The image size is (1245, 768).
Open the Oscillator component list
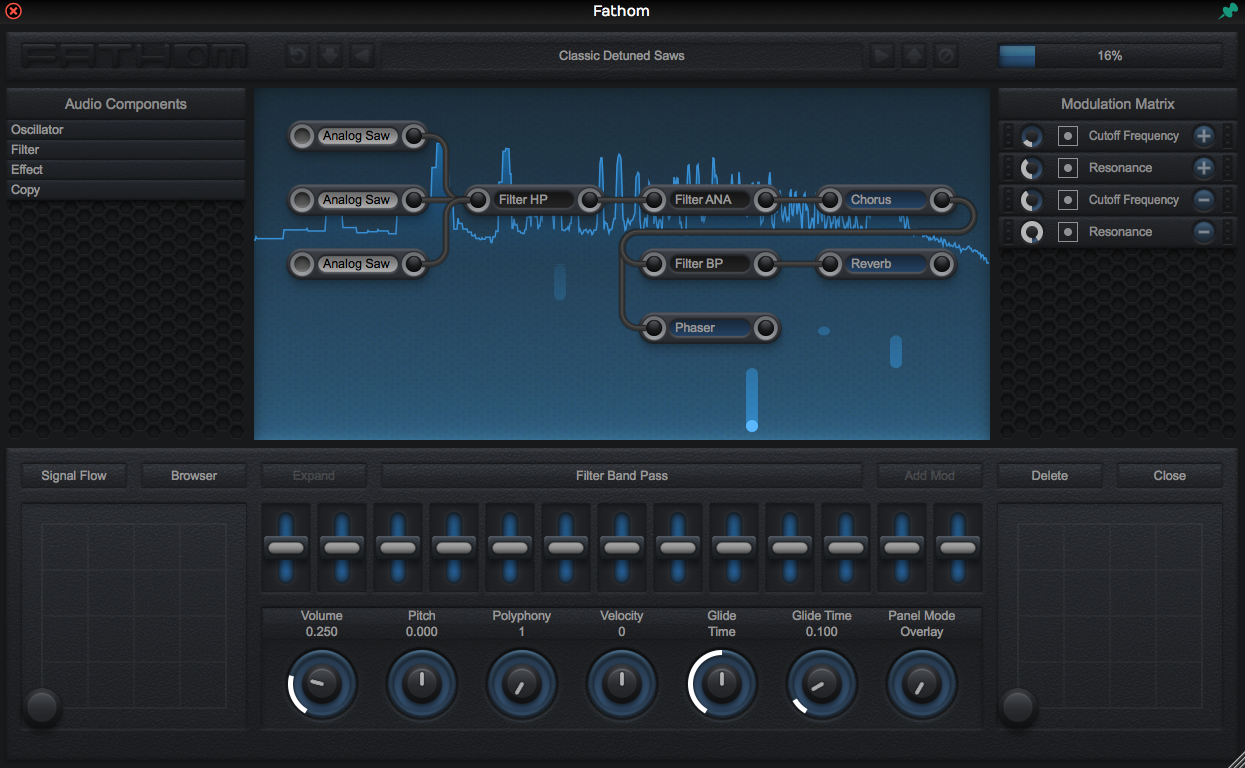[126, 130]
